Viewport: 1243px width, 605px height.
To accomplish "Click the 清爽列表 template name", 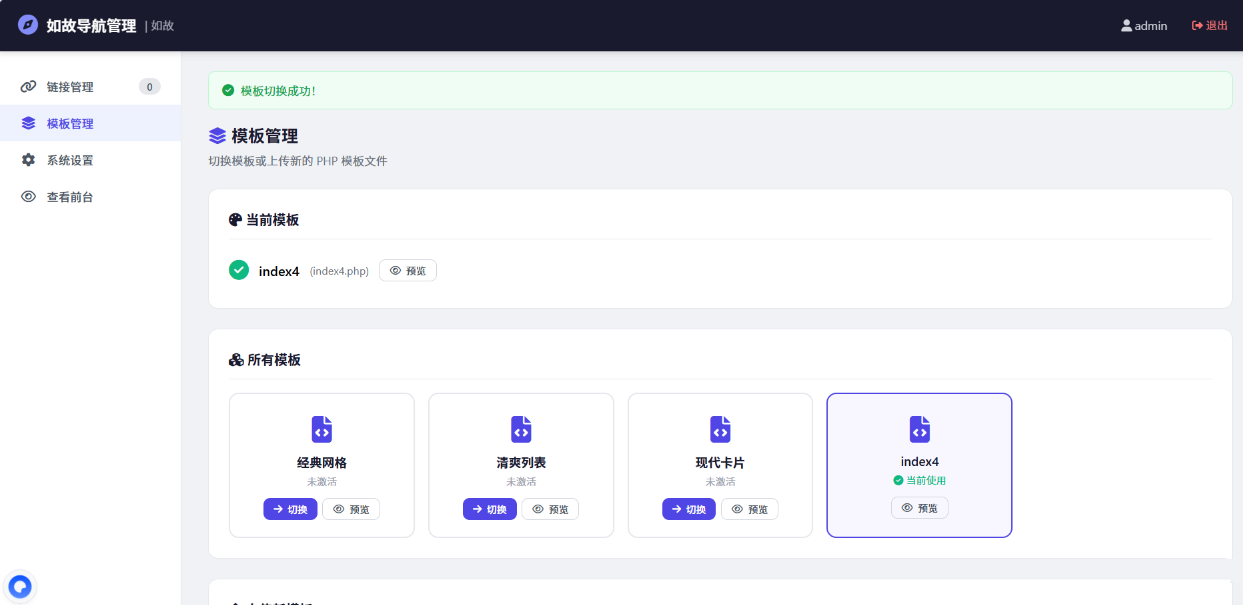I will pos(521,463).
